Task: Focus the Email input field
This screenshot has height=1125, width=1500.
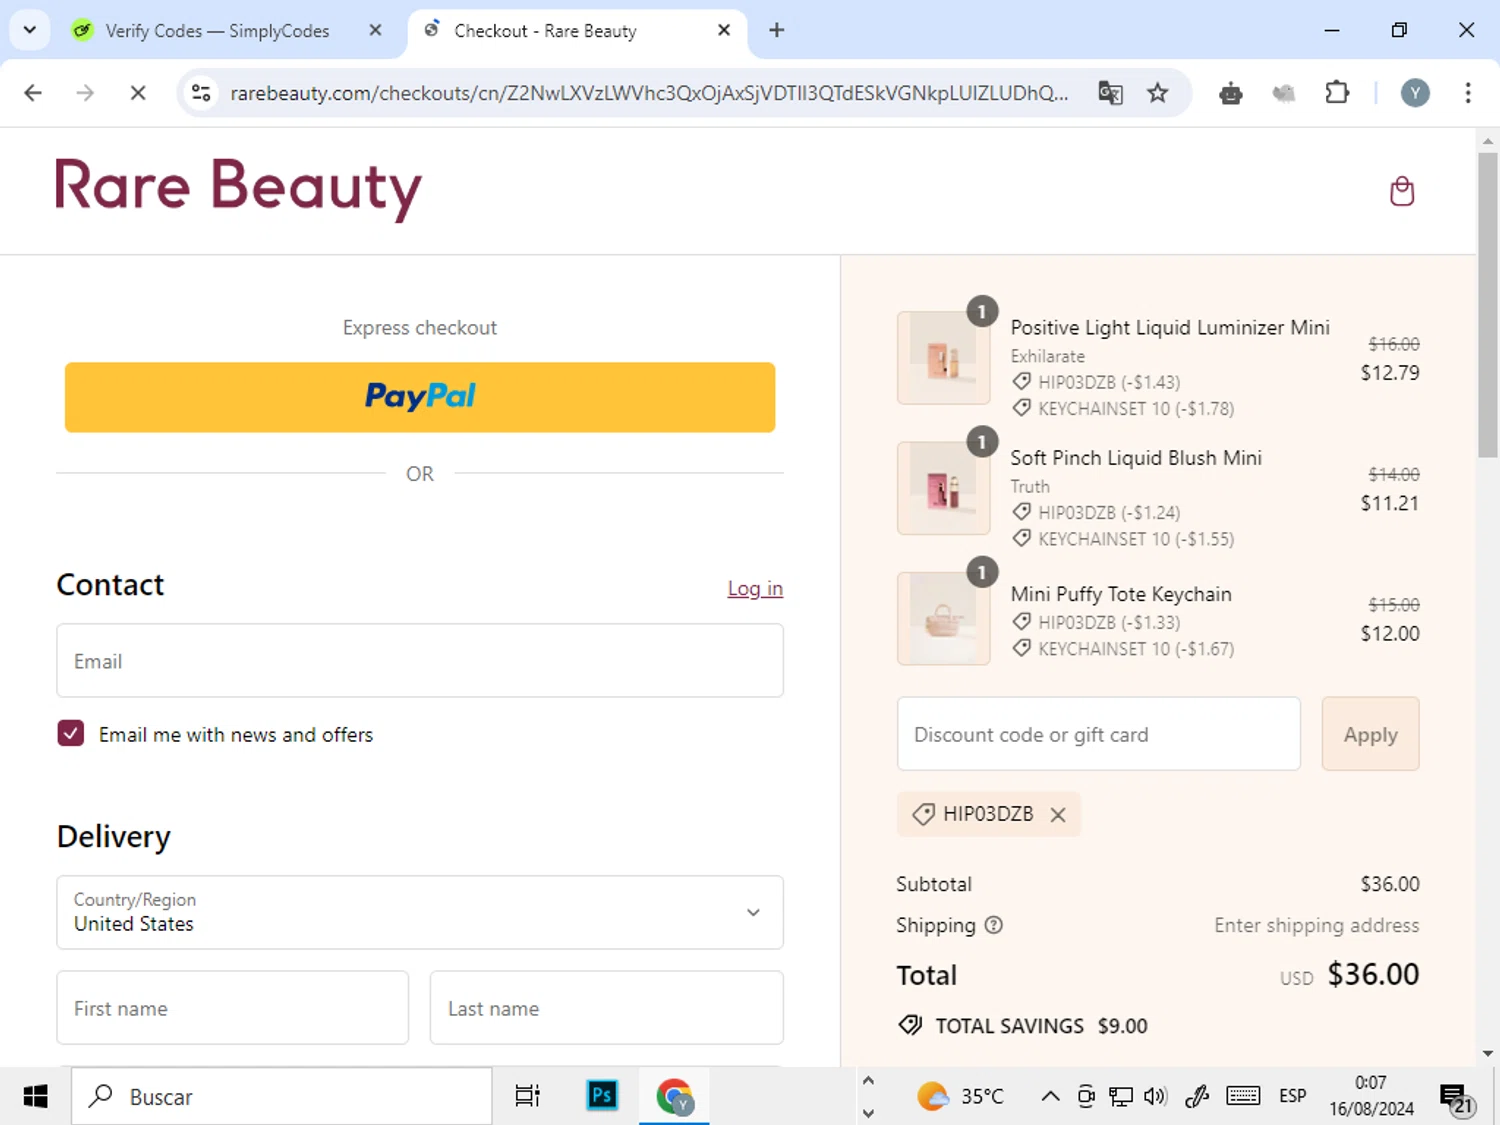Action: pos(420,660)
